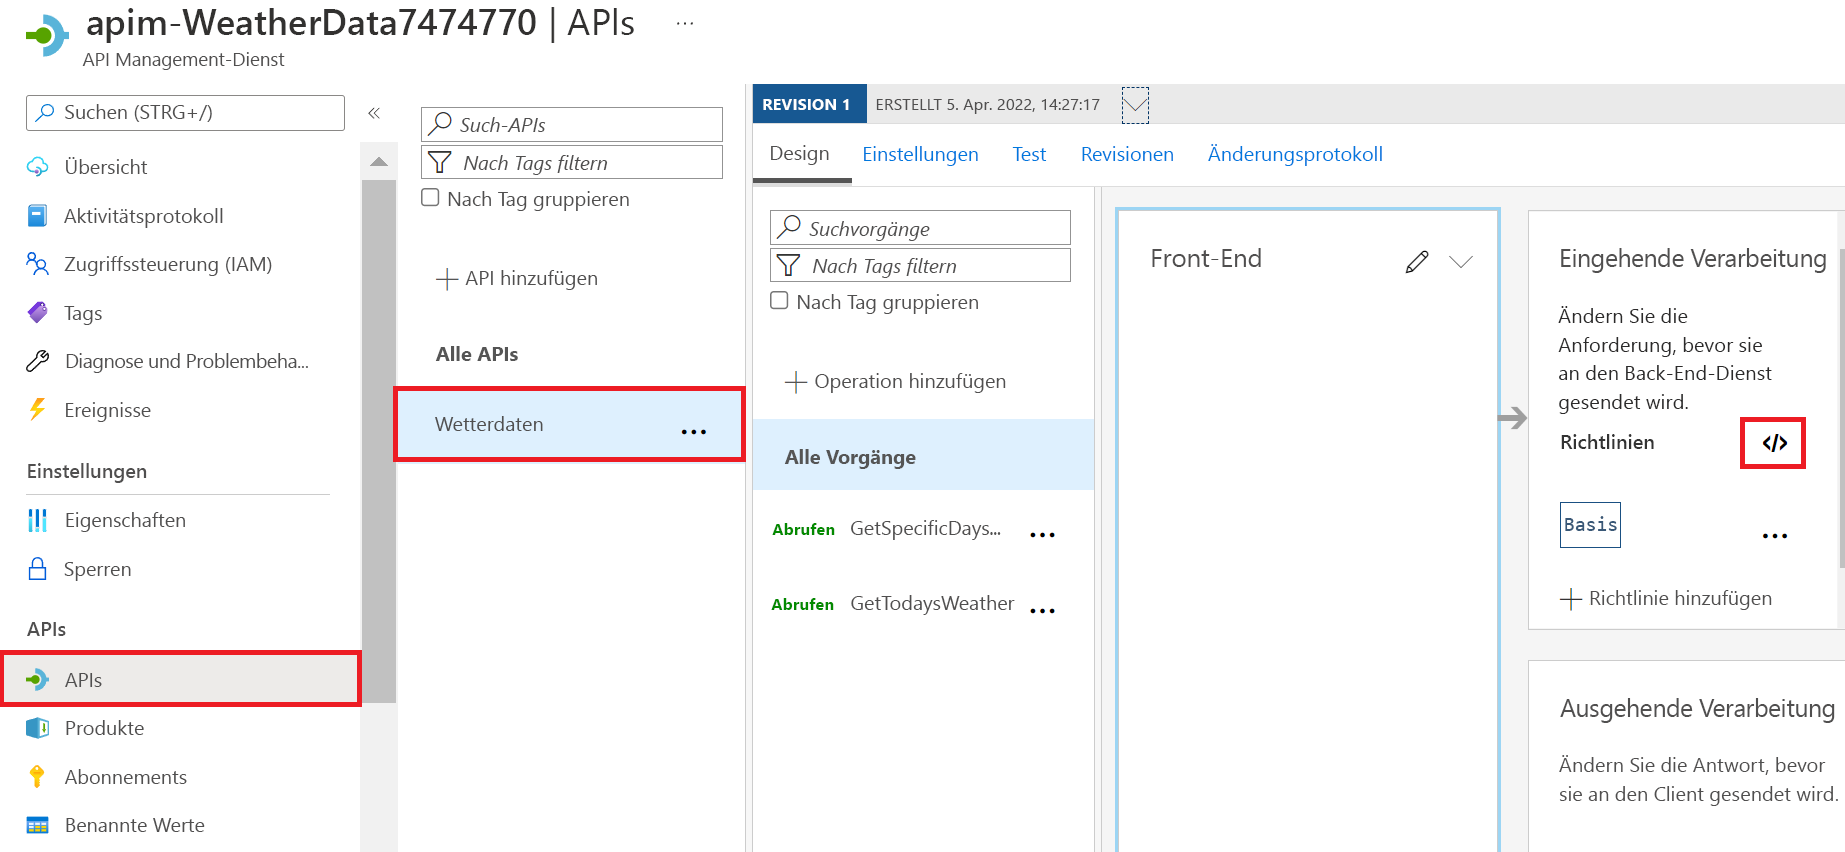Viewport: 1845px width, 852px height.
Task: Select the GetSpecificDays operation
Action: [925, 529]
